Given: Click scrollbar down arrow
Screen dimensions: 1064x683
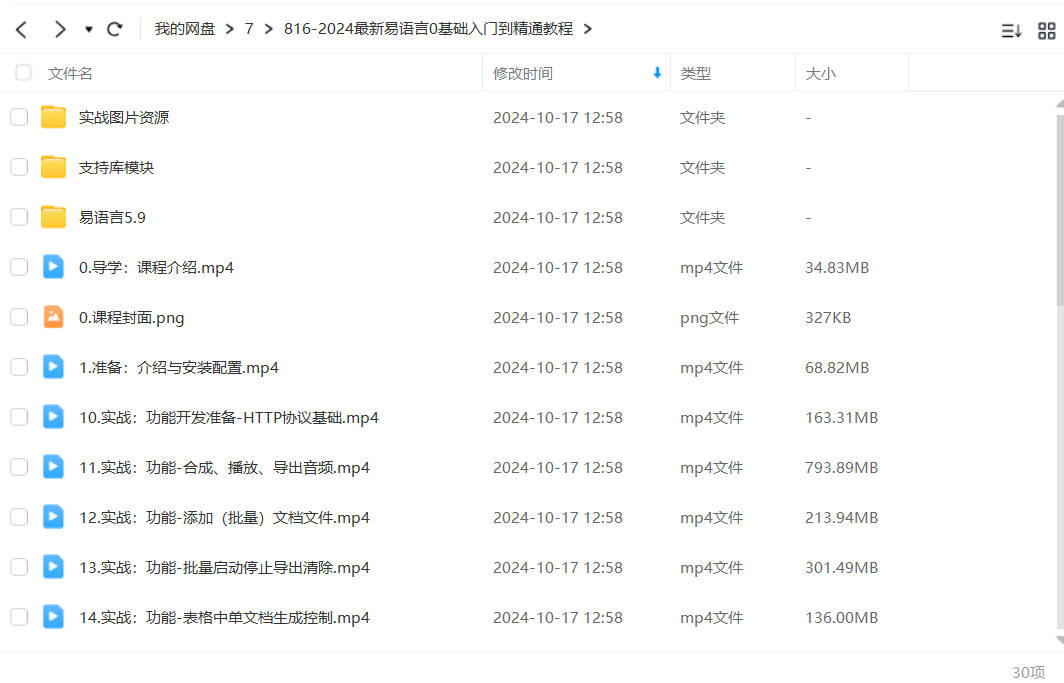Looking at the screenshot, I should click(x=1060, y=640).
